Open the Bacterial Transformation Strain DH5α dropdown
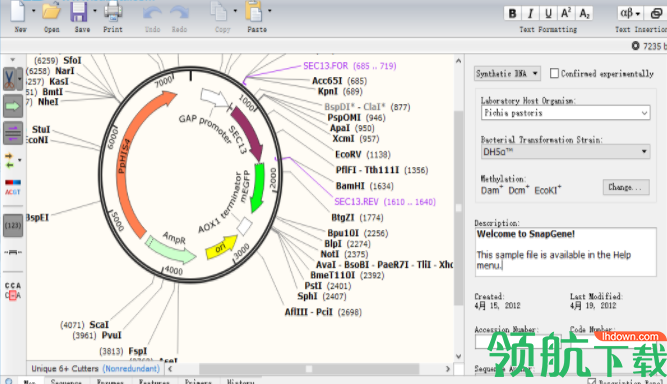Screen dimensions: 667x384 pyautogui.click(x=565, y=151)
